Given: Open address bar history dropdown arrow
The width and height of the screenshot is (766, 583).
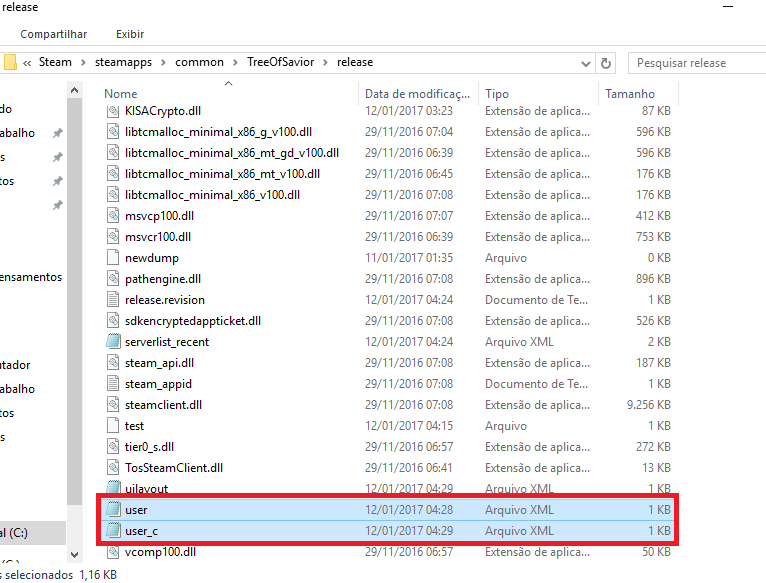Looking at the screenshot, I should [584, 63].
